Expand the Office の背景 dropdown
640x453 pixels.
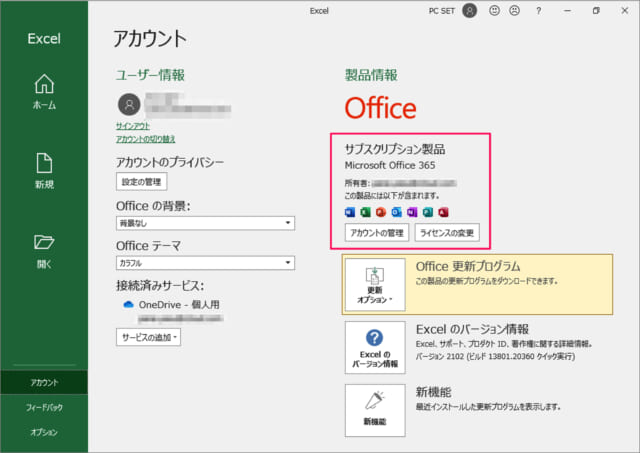point(205,223)
